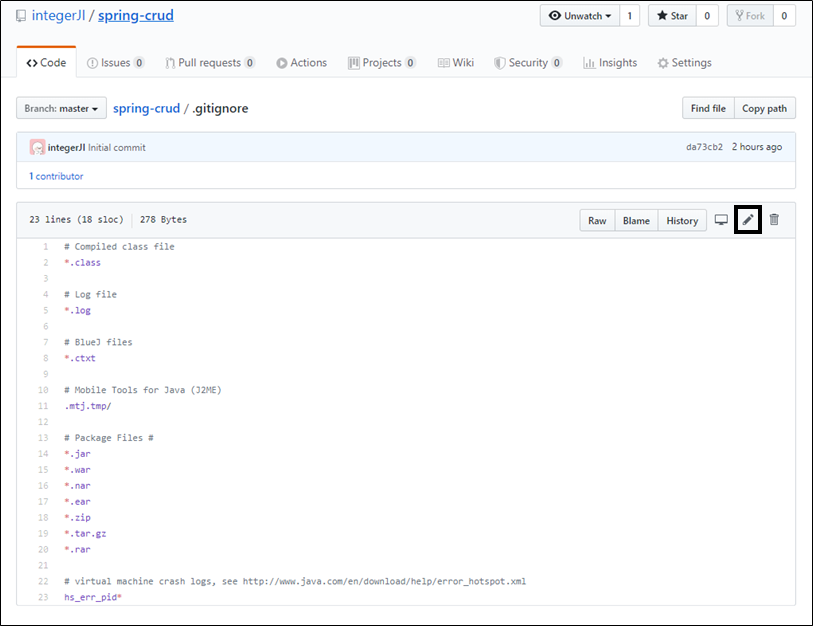Click the Copy path button
Viewport: 813px width, 626px height.
(x=764, y=108)
